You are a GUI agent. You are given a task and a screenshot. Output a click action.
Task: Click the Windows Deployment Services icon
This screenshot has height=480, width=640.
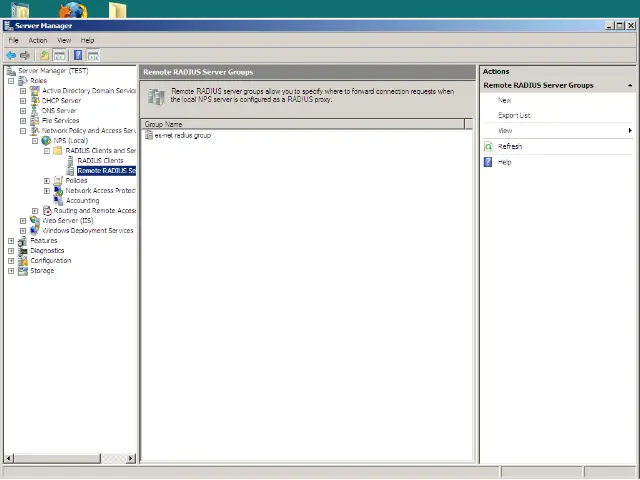point(35,231)
